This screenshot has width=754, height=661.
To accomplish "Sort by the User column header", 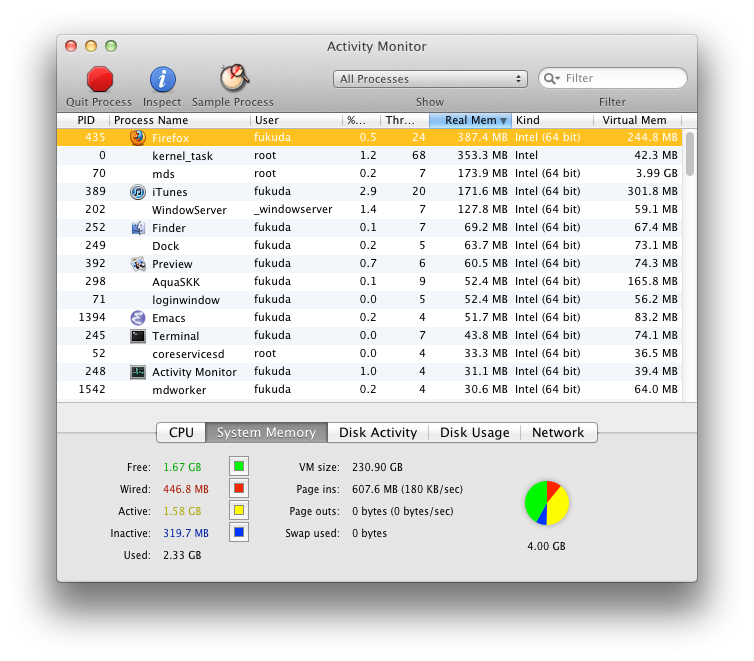I will (x=296, y=120).
